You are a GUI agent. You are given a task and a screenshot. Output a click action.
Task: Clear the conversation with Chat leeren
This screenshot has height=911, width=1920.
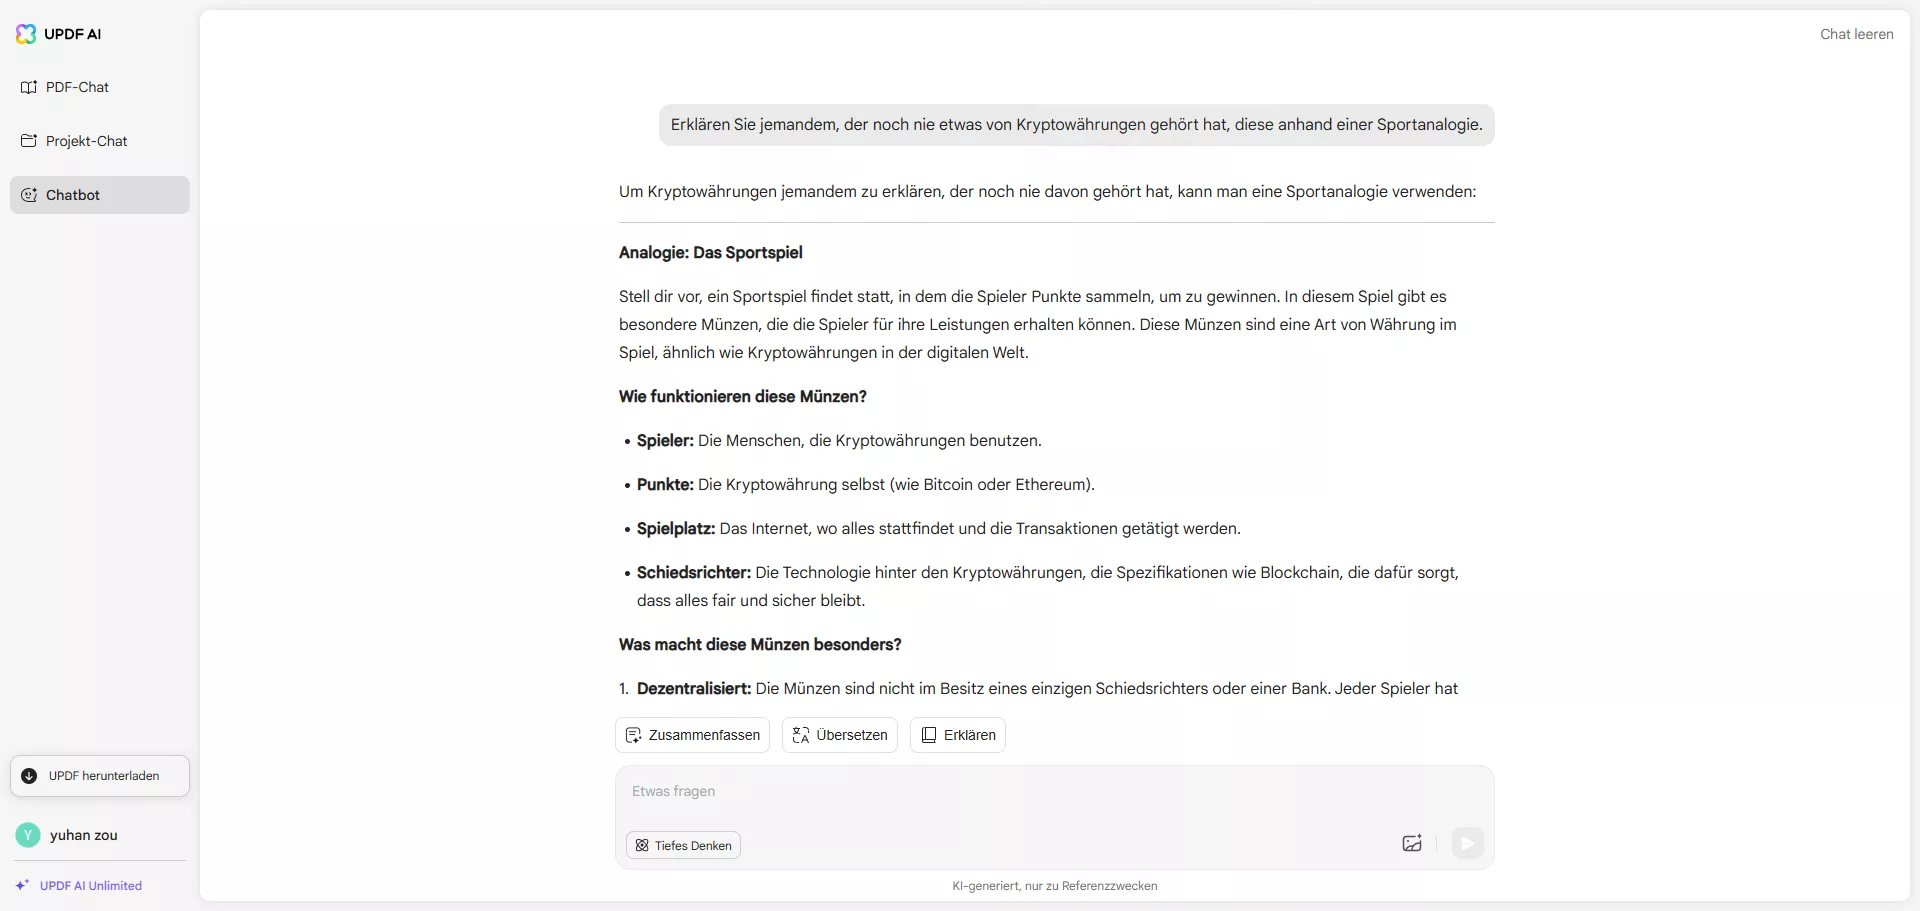tap(1856, 33)
